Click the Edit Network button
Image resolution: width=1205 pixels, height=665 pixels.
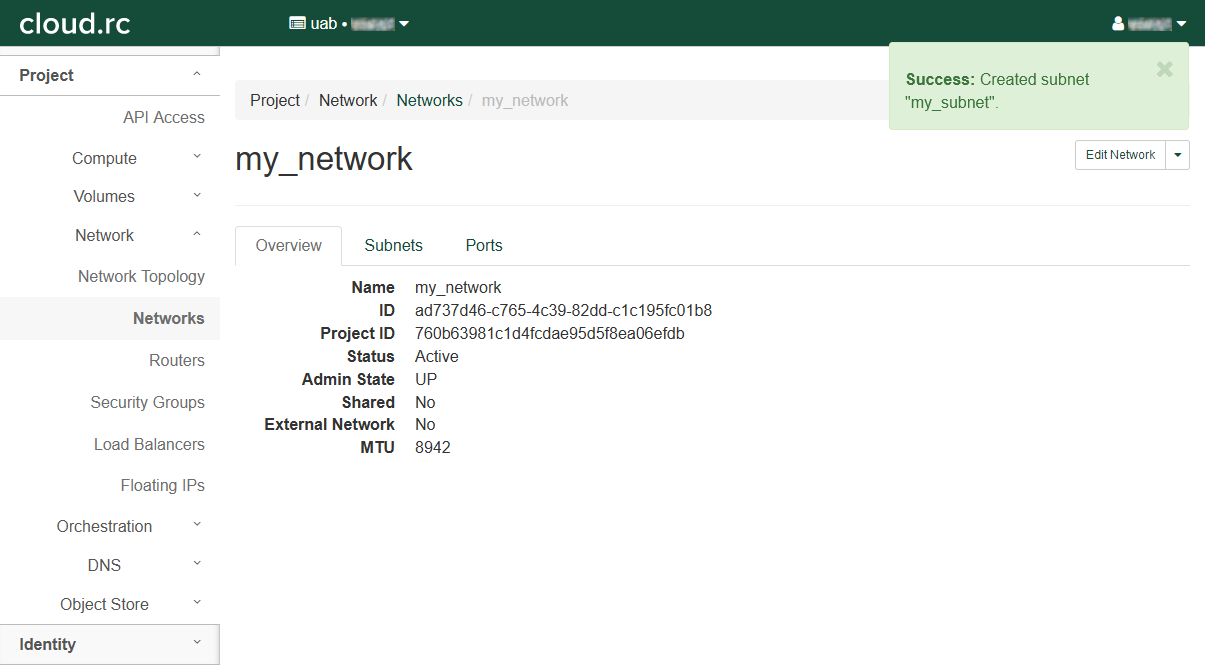1120,155
